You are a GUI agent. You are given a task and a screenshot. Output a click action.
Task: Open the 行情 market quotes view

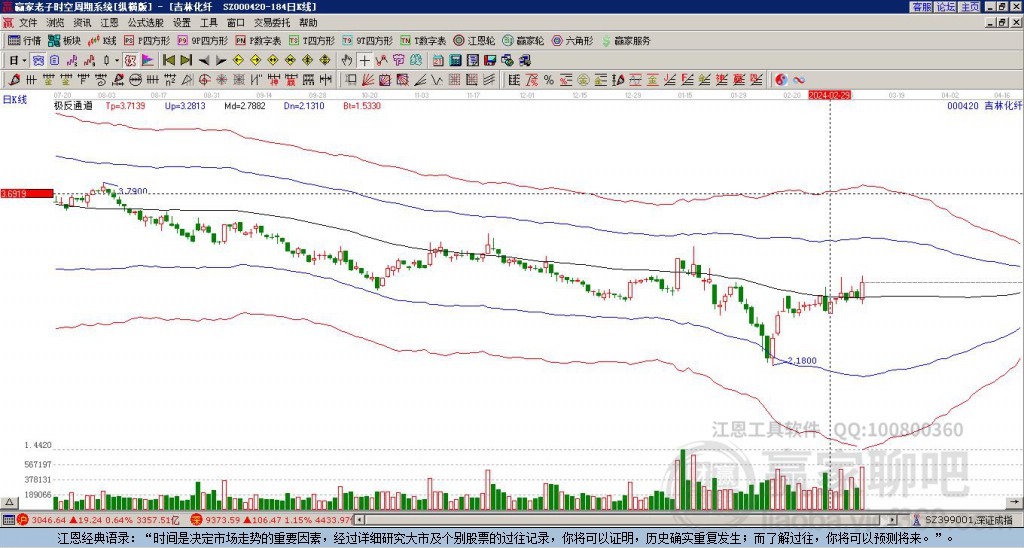pyautogui.click(x=24, y=40)
